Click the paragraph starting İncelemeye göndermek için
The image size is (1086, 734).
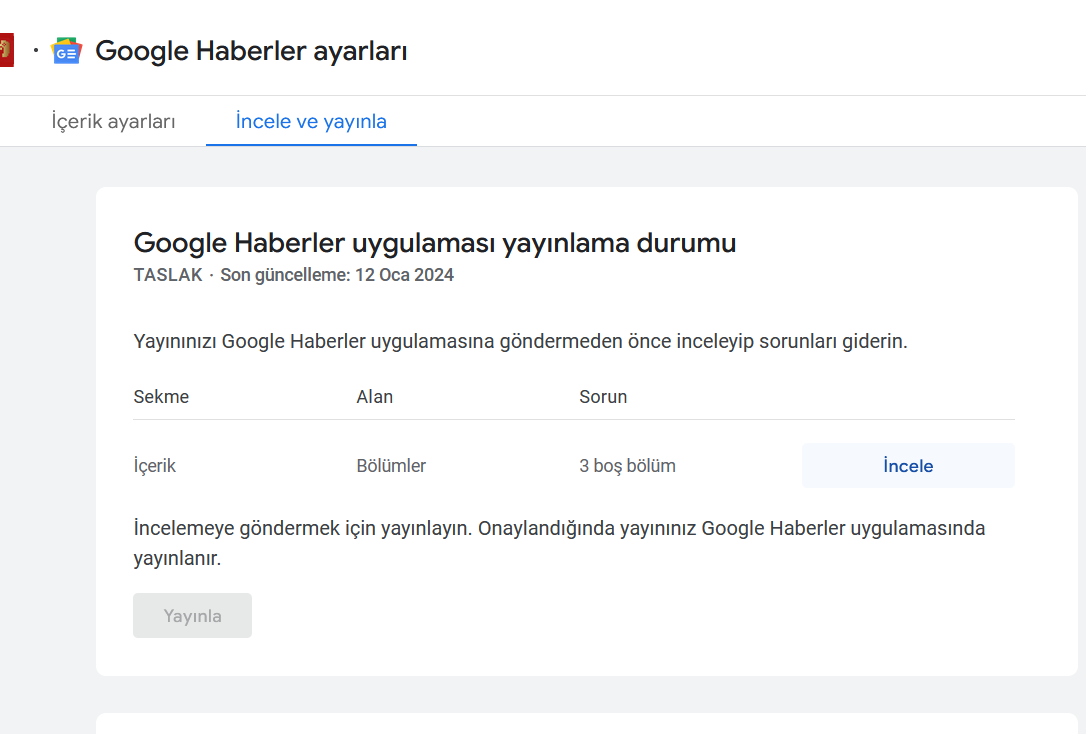[559, 543]
